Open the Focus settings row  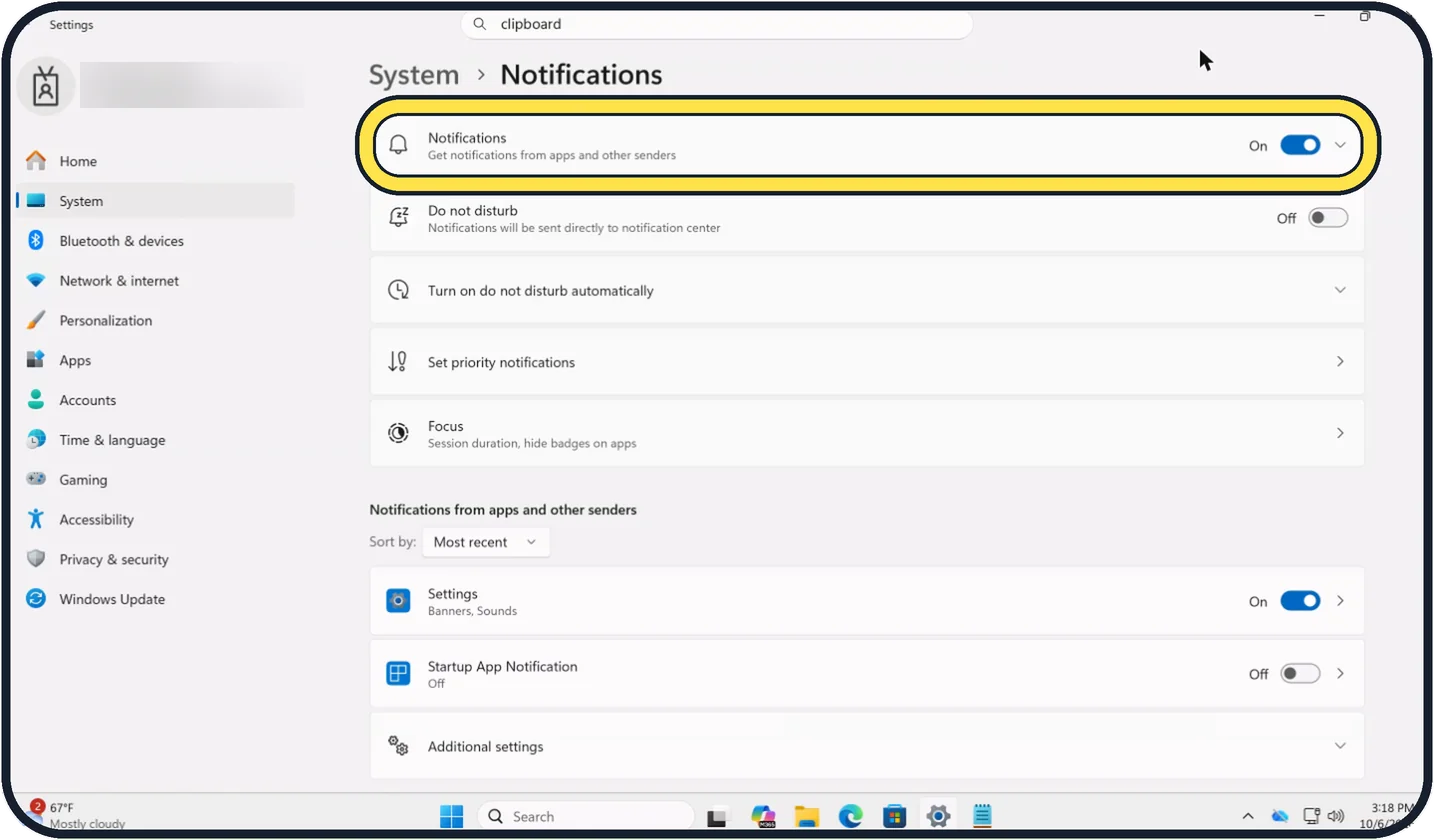(867, 433)
